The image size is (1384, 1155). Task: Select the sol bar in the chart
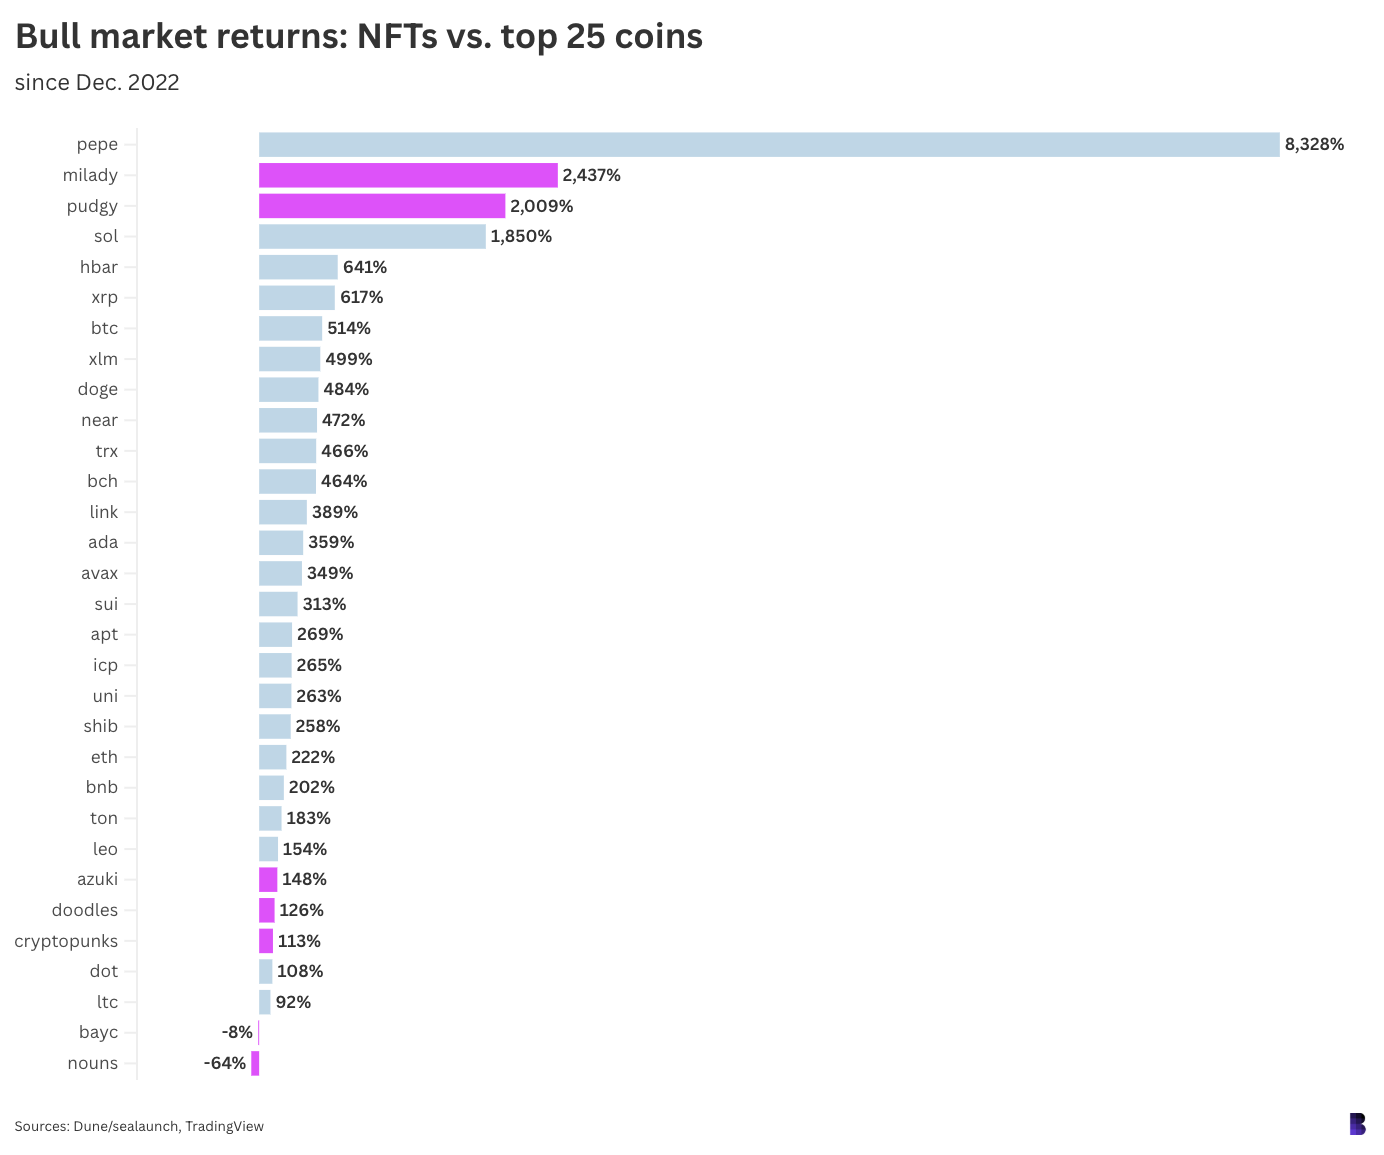coord(372,237)
